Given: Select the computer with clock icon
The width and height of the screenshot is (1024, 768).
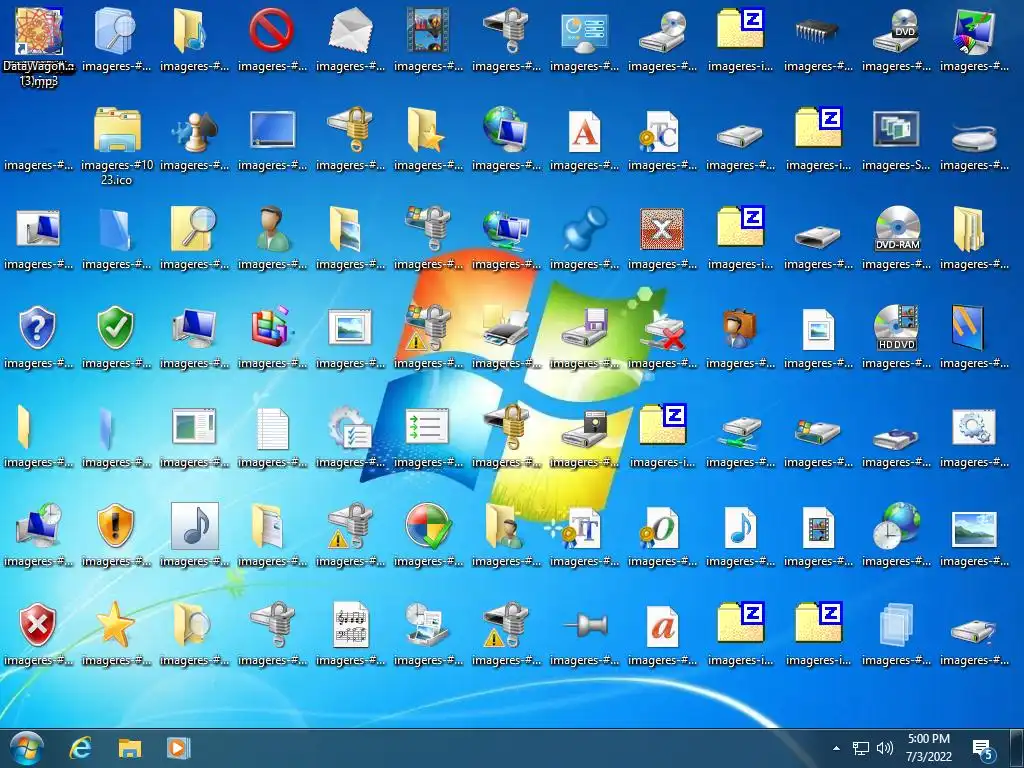Looking at the screenshot, I should (x=39, y=526).
